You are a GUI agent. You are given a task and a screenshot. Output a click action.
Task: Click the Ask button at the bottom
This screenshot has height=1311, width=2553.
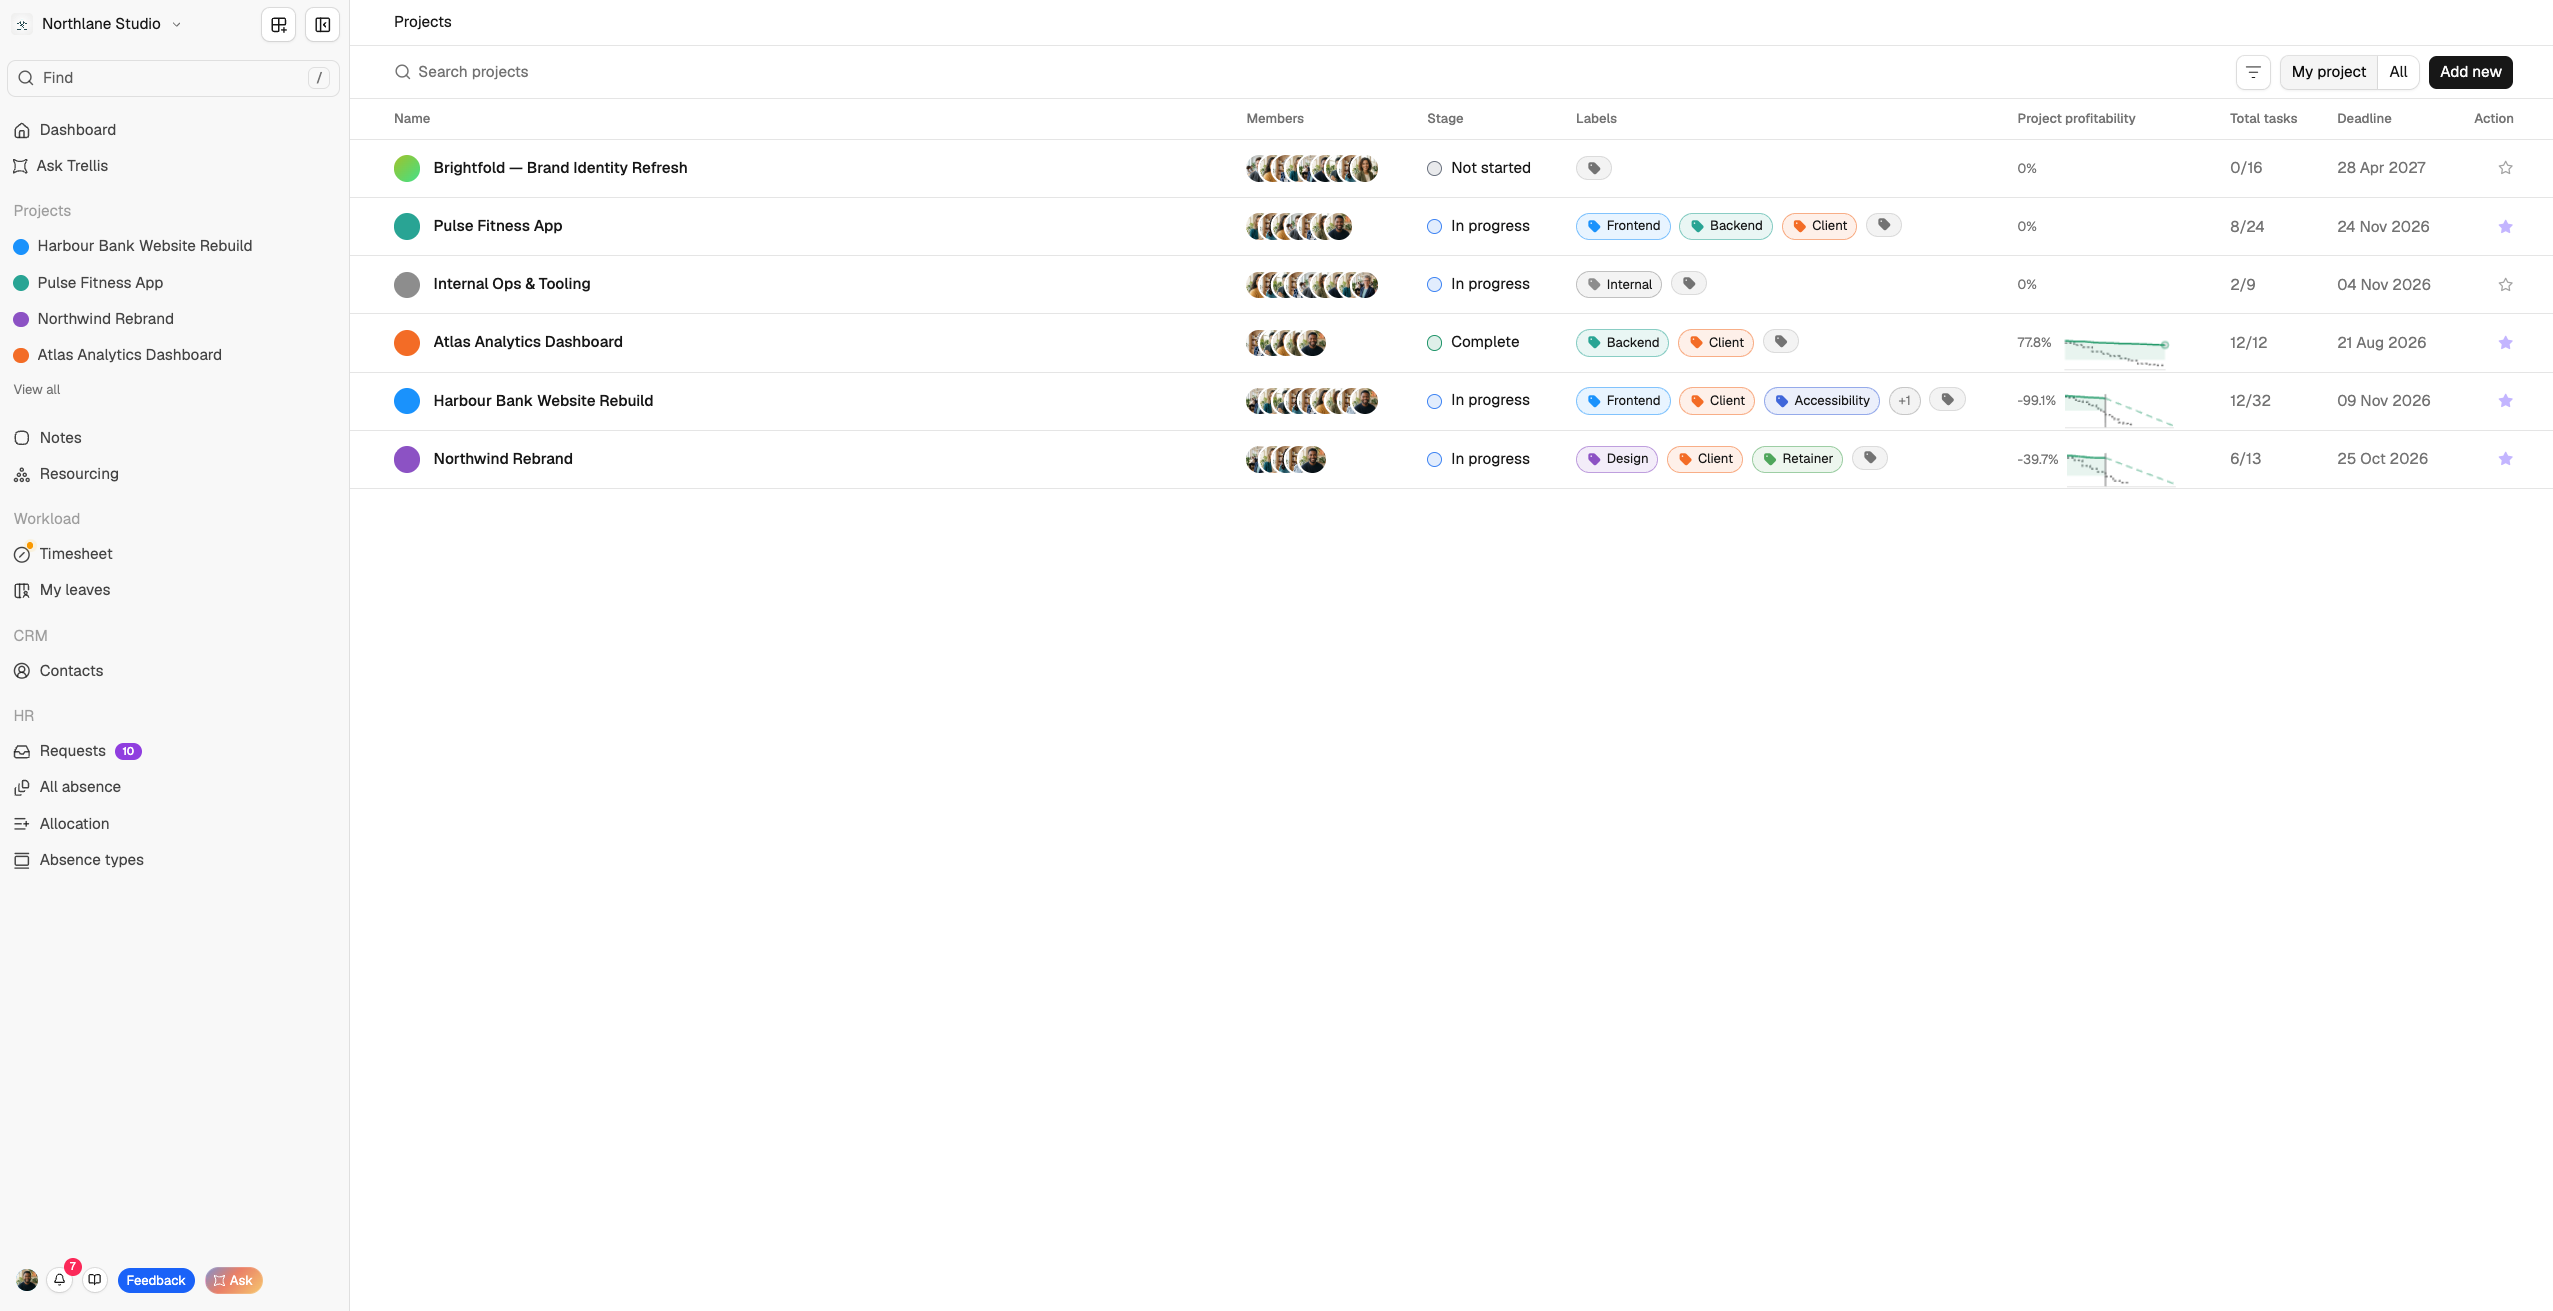tap(233, 1280)
